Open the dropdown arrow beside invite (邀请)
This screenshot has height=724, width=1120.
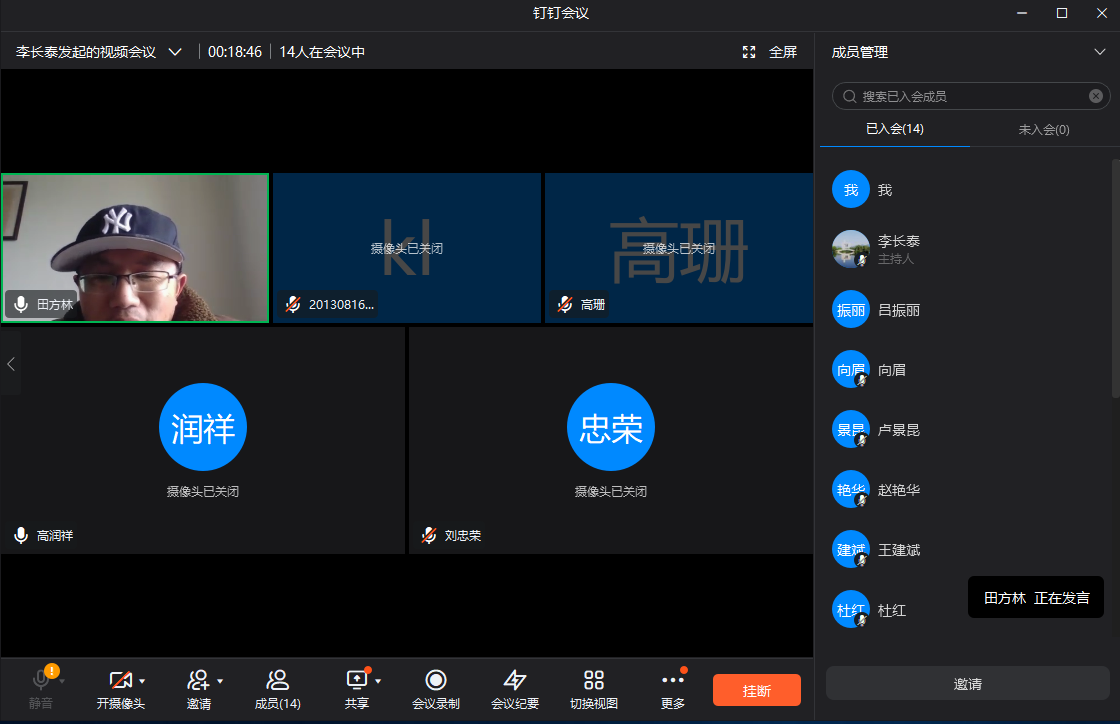pos(220,681)
